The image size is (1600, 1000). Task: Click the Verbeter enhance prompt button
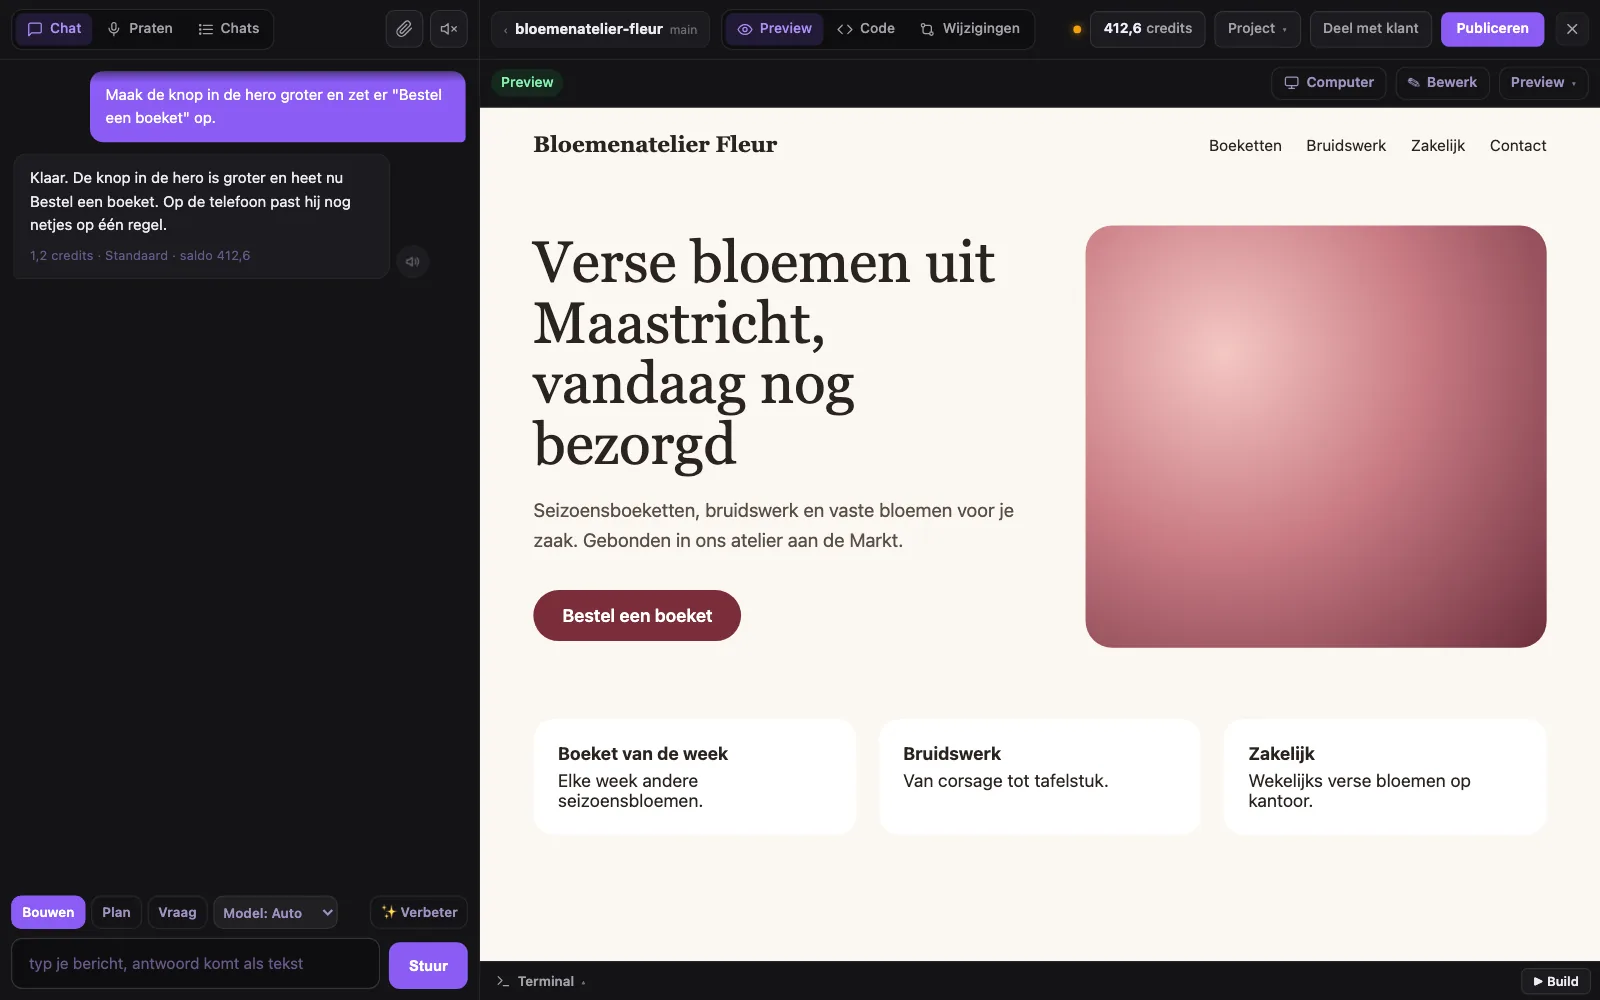coord(419,913)
